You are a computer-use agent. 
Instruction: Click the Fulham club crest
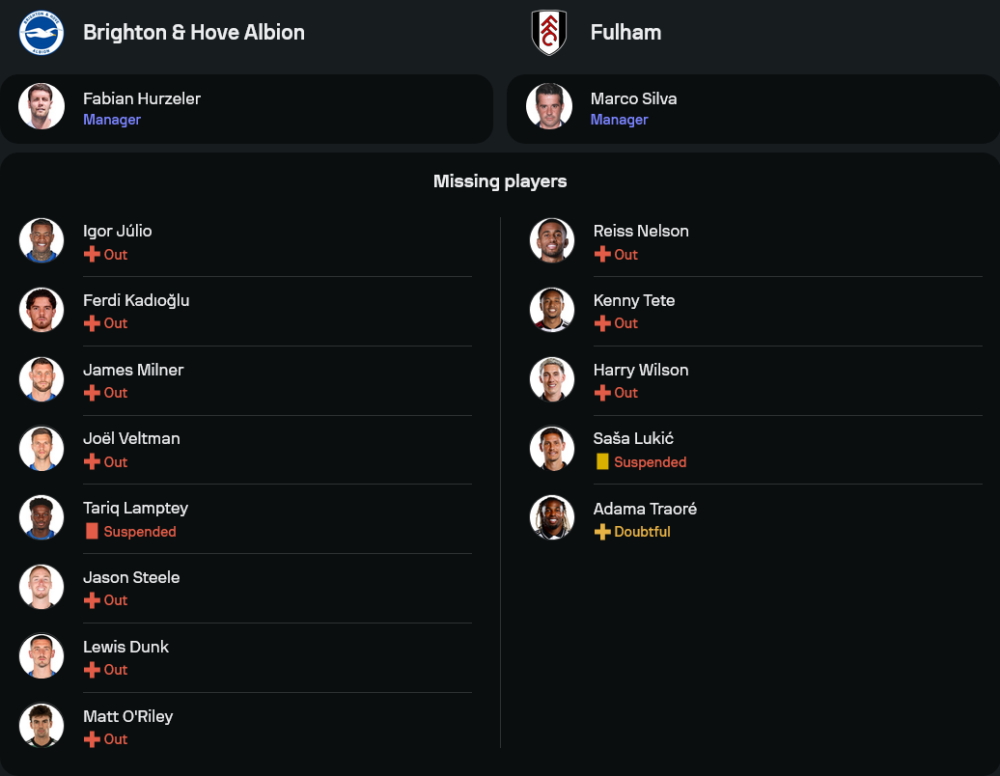(x=549, y=33)
